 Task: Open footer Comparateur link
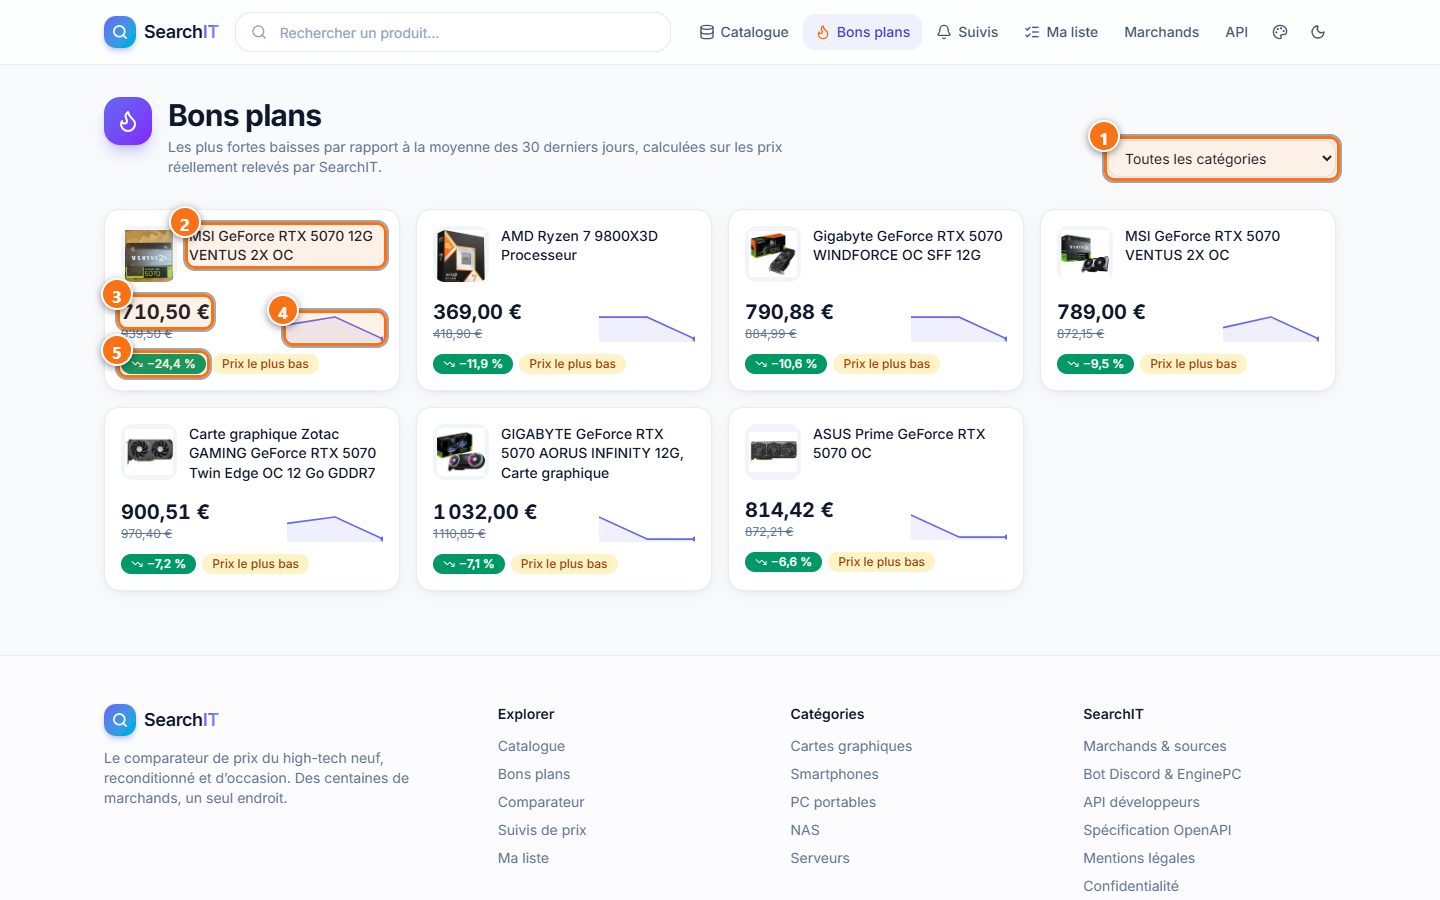(541, 802)
